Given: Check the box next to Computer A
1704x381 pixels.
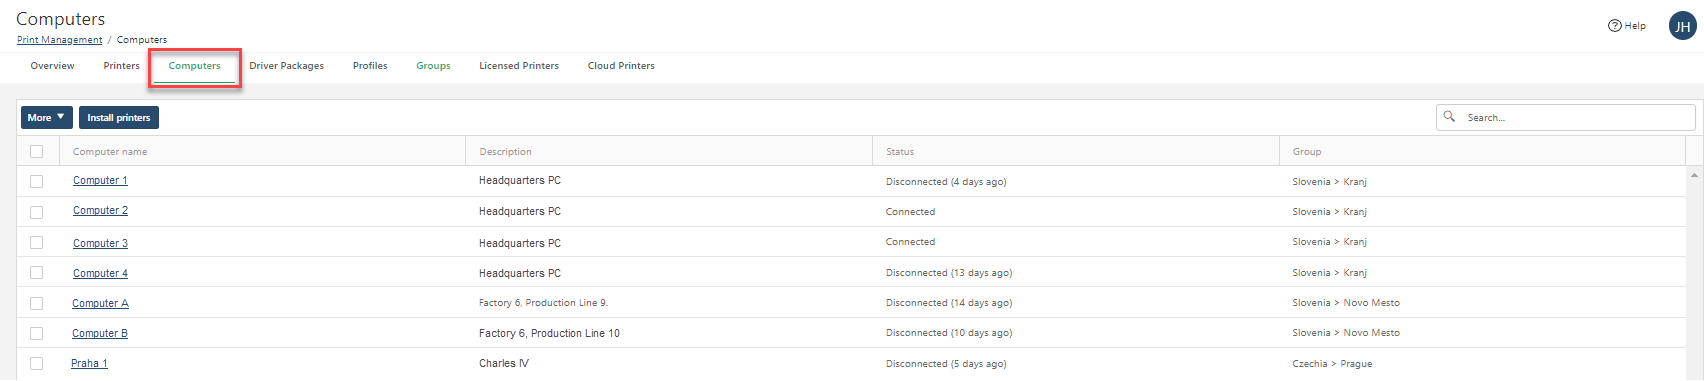Looking at the screenshot, I should 37,303.
